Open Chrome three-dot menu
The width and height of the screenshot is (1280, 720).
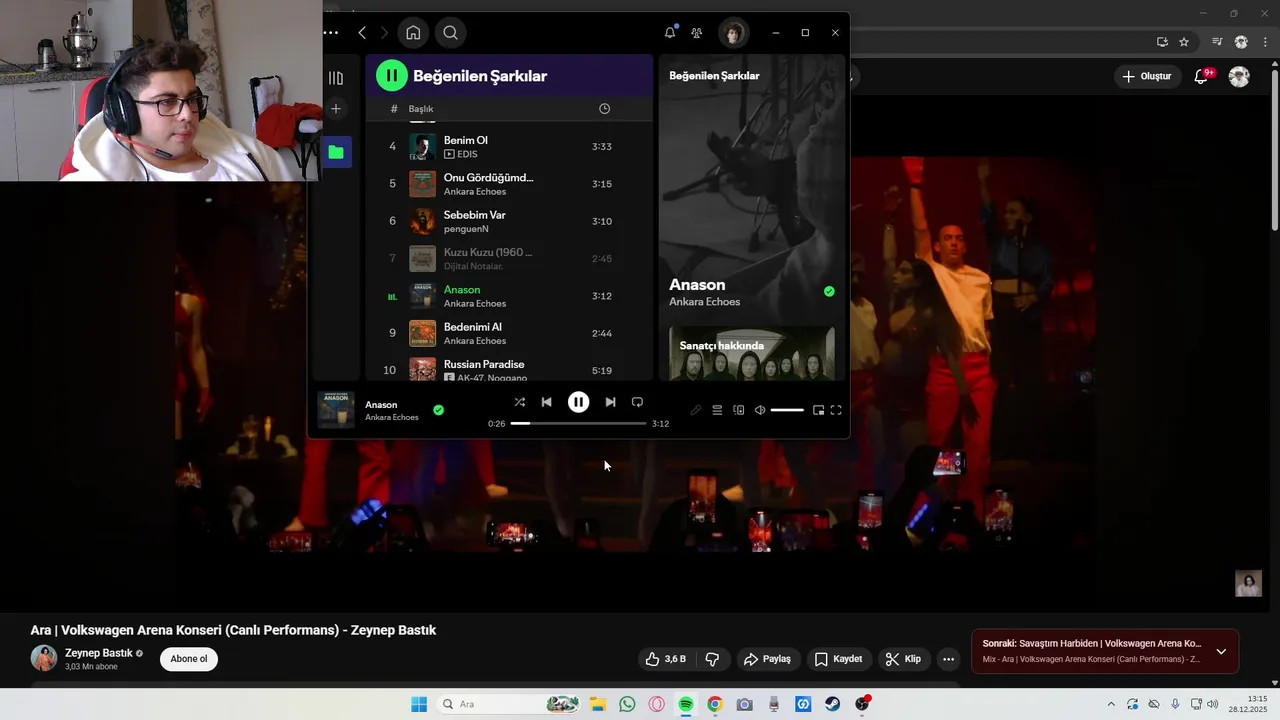1267,42
